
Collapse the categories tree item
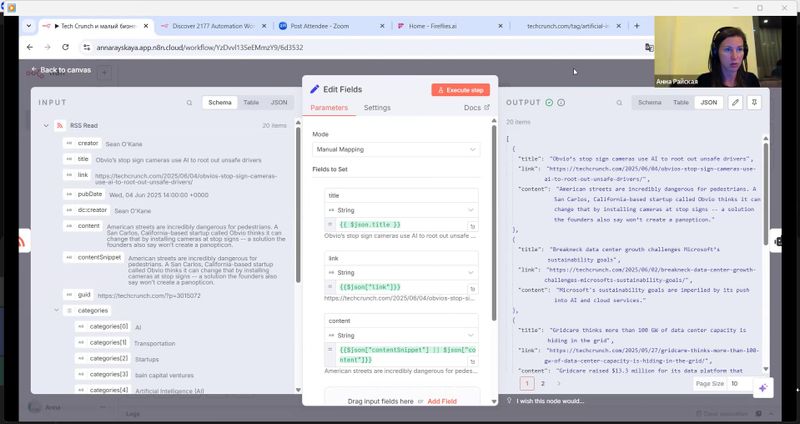point(57,310)
